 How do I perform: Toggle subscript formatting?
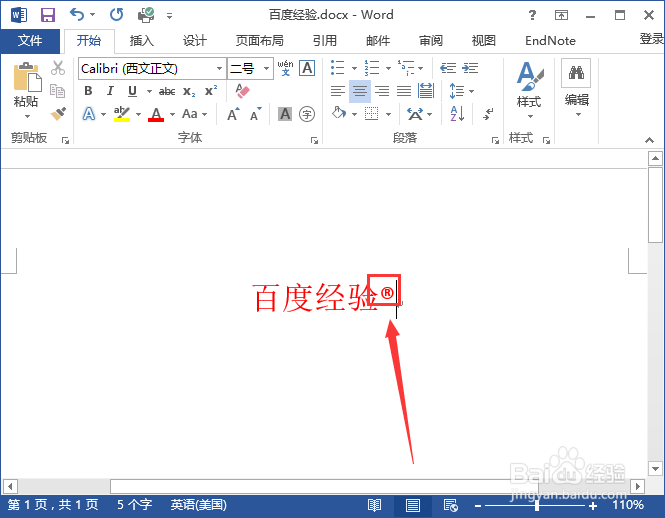coord(189,91)
